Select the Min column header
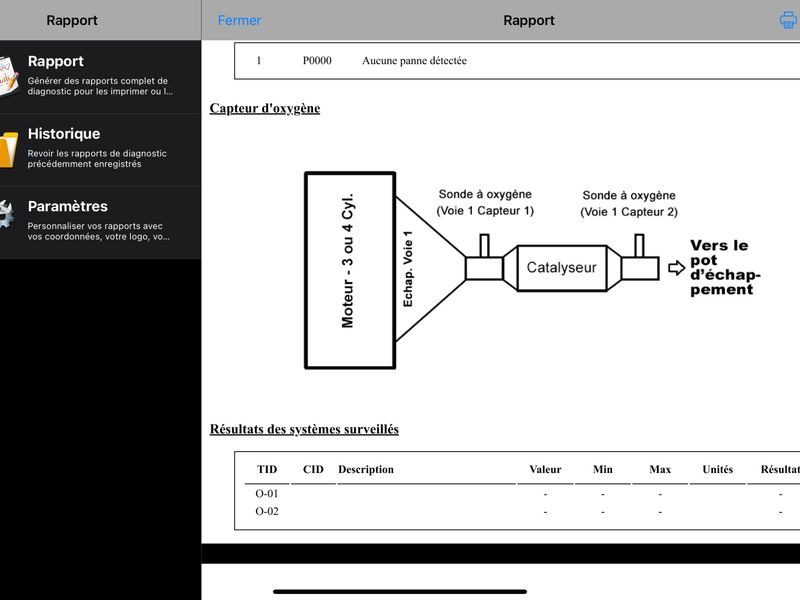800x600 pixels. 603,469
